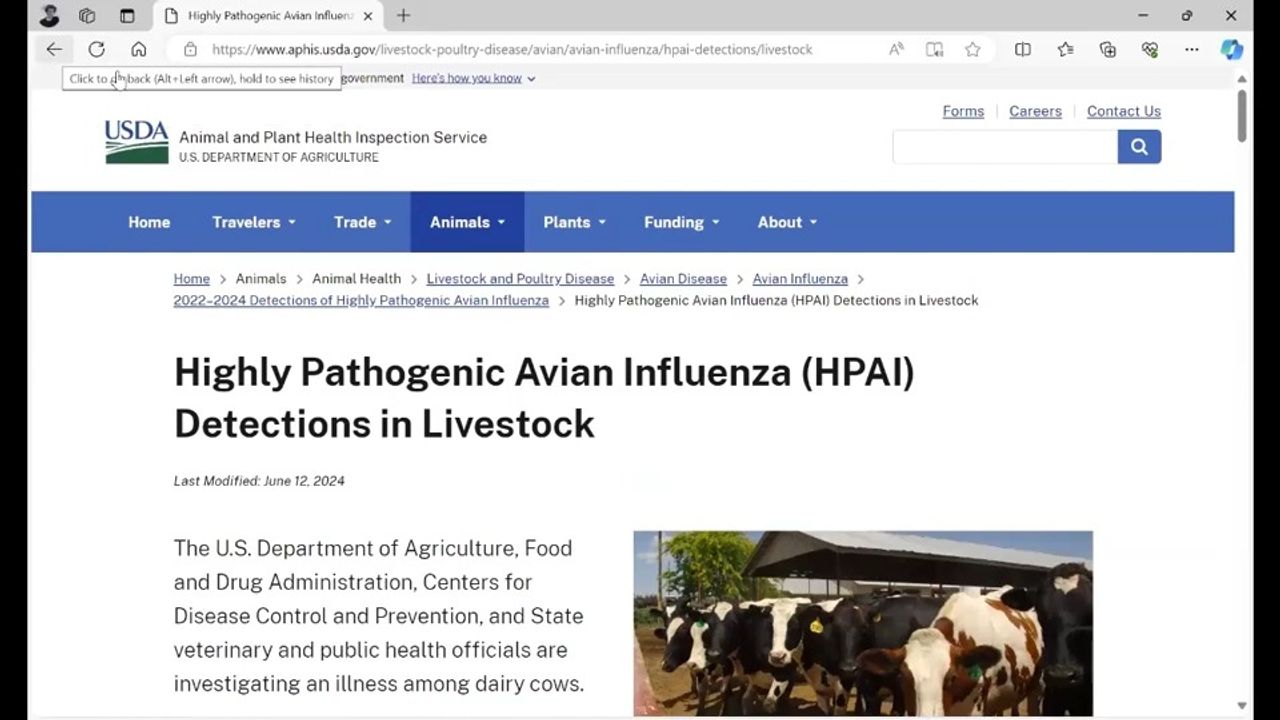Click the dairy cows photo
This screenshot has width=1280, height=720.
[x=862, y=623]
